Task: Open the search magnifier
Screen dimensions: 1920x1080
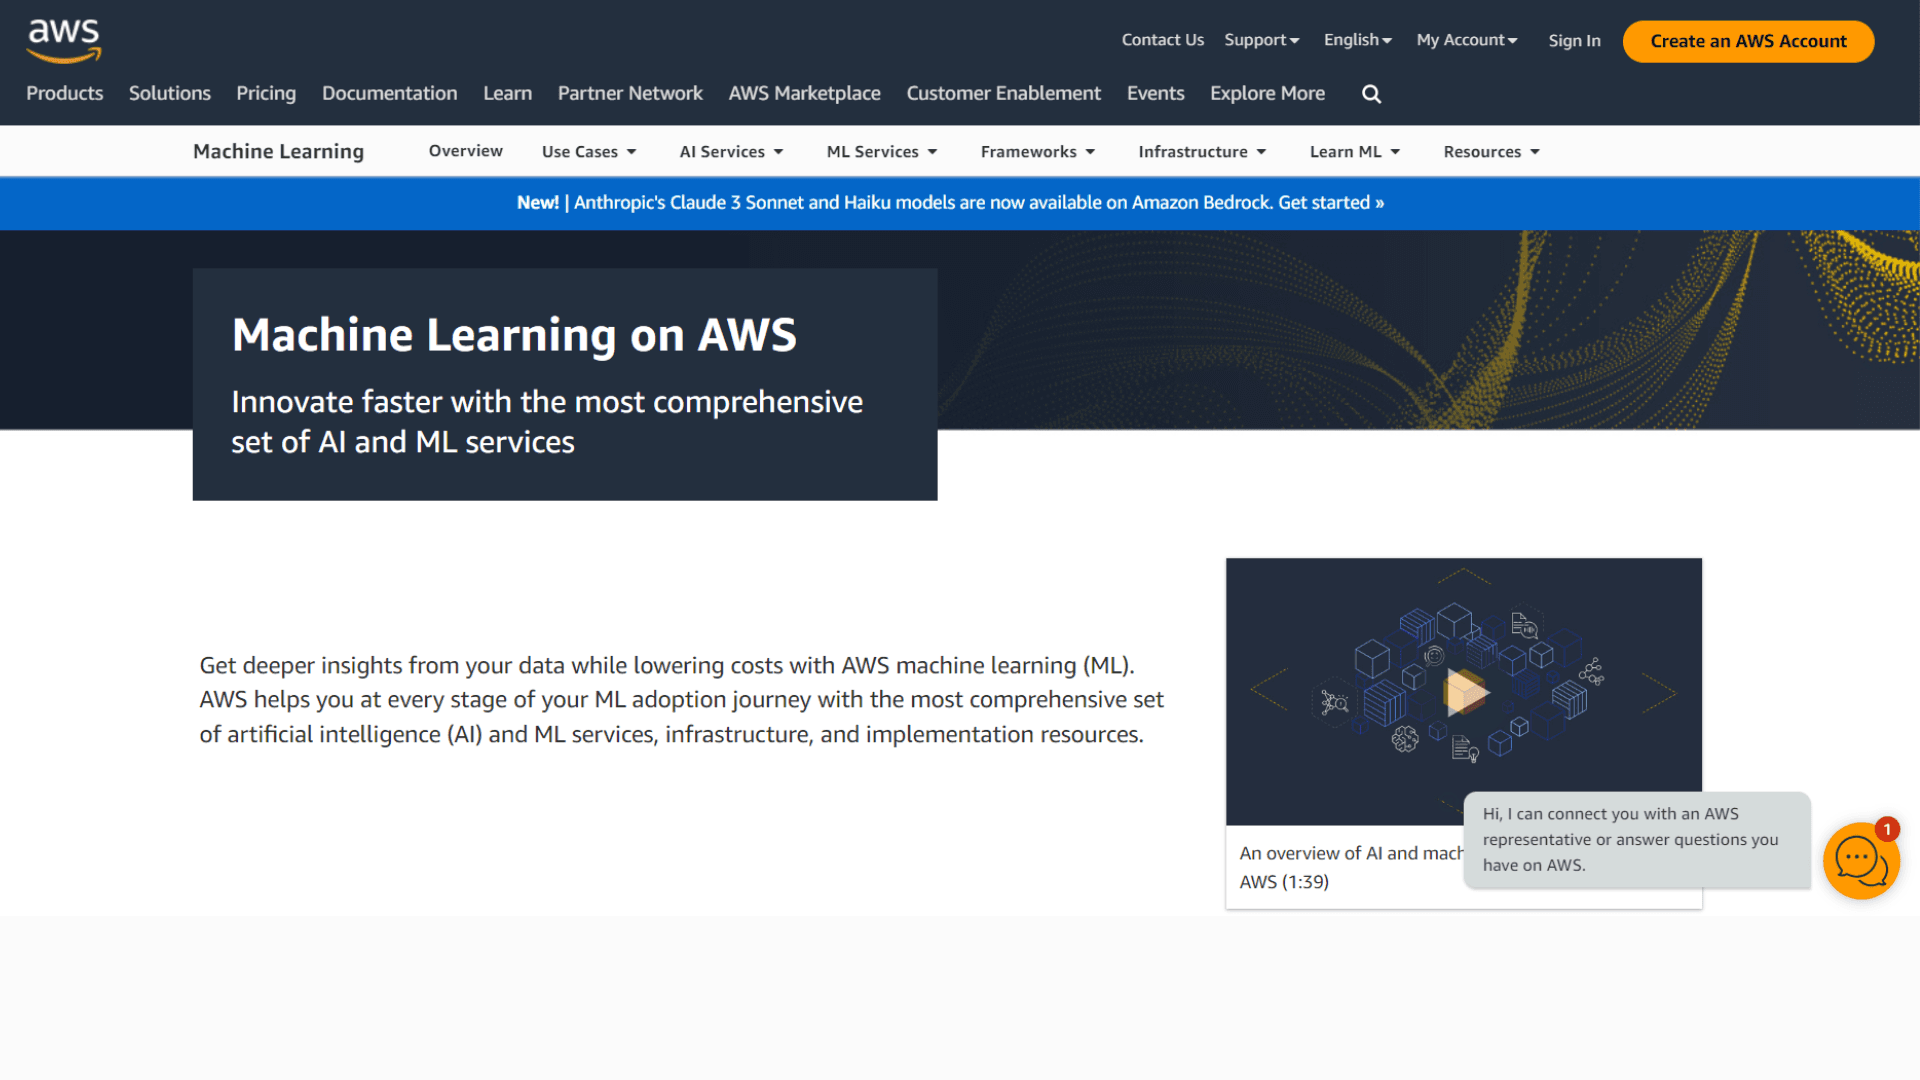Action: 1370,93
